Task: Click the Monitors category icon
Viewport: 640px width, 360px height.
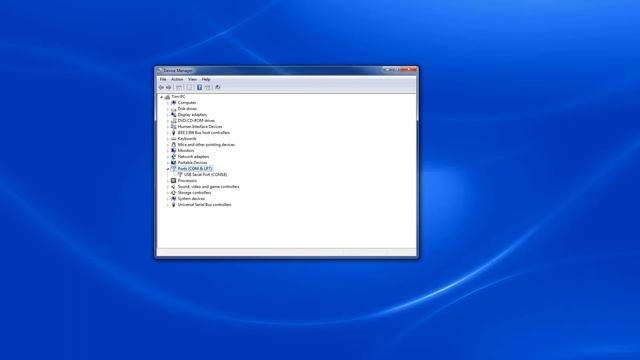Action: click(x=173, y=151)
